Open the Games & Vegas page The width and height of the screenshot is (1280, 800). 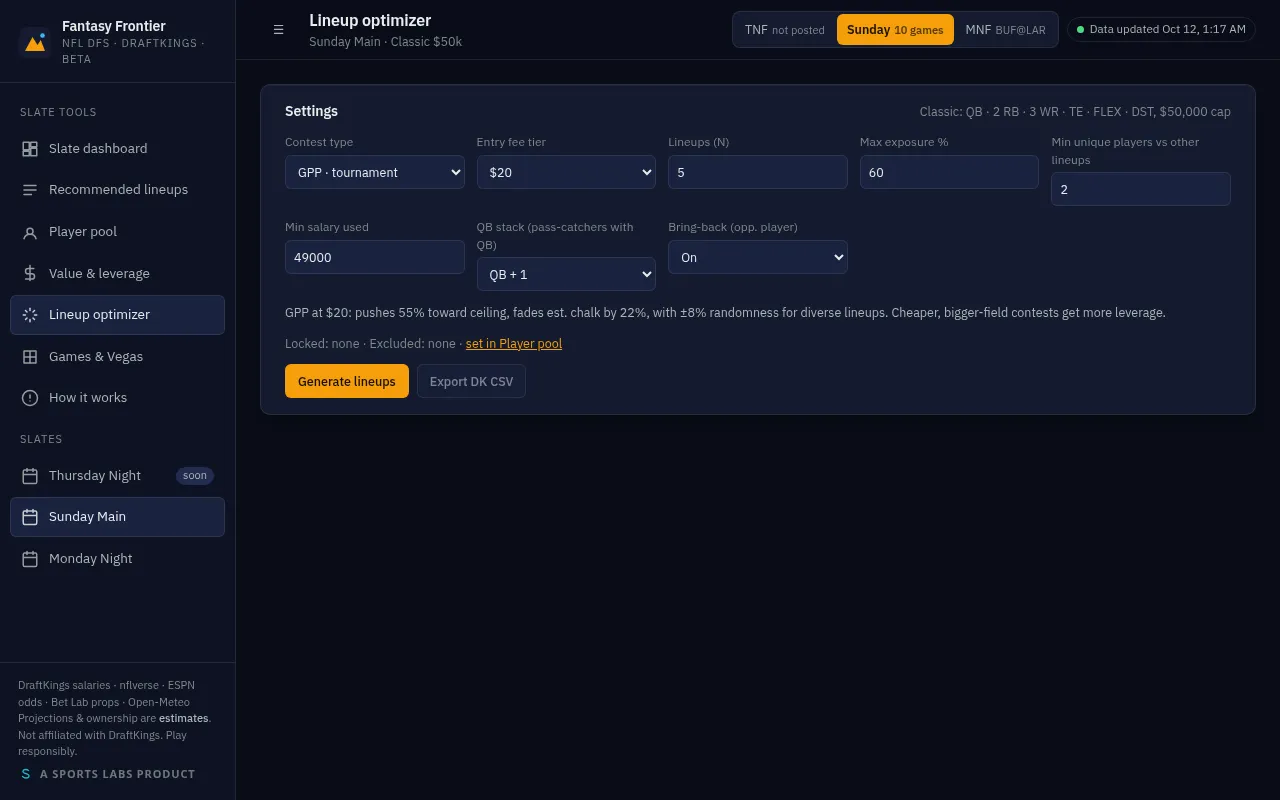click(x=117, y=357)
